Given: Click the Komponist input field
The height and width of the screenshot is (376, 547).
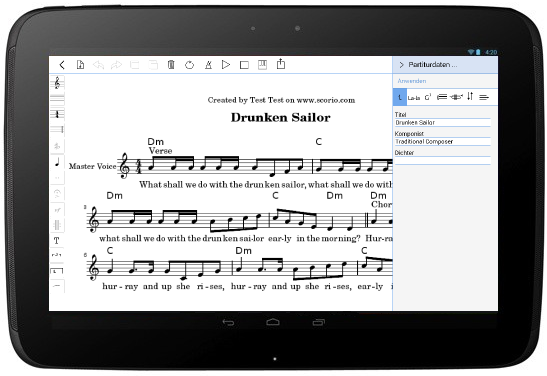Looking at the screenshot, I should [443, 142].
